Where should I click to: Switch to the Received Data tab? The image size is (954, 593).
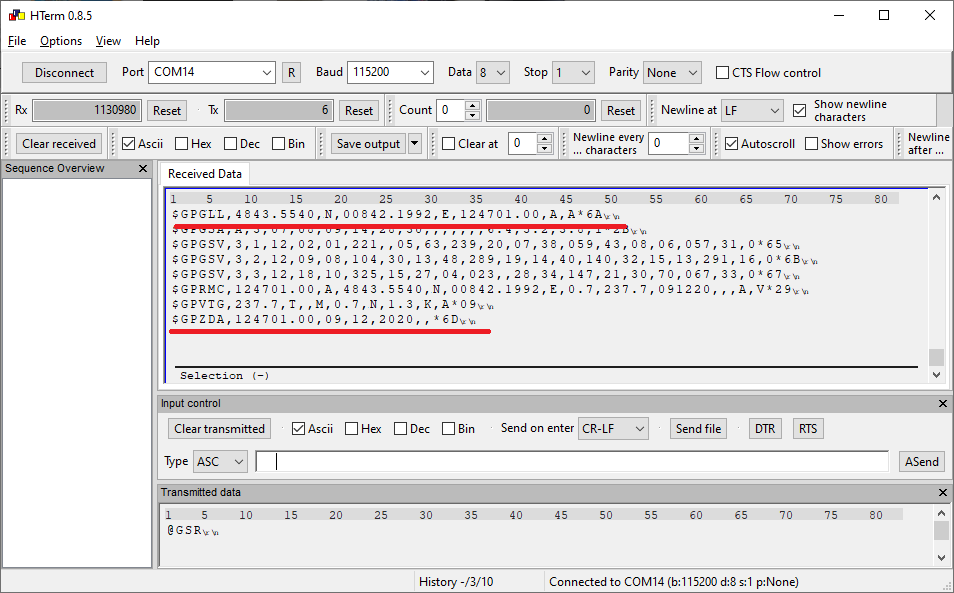pyautogui.click(x=205, y=174)
